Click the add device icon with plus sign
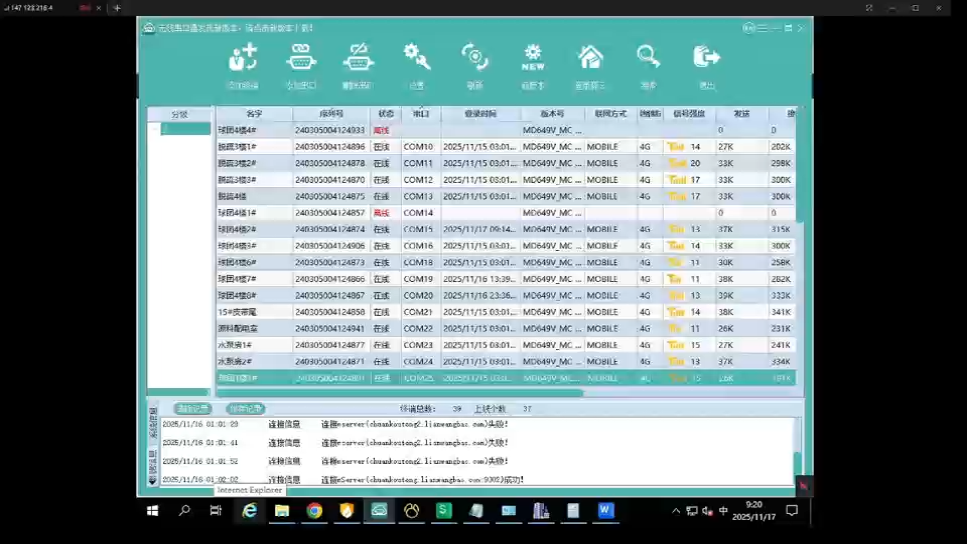Screen dimensions: 967x544 [243, 57]
